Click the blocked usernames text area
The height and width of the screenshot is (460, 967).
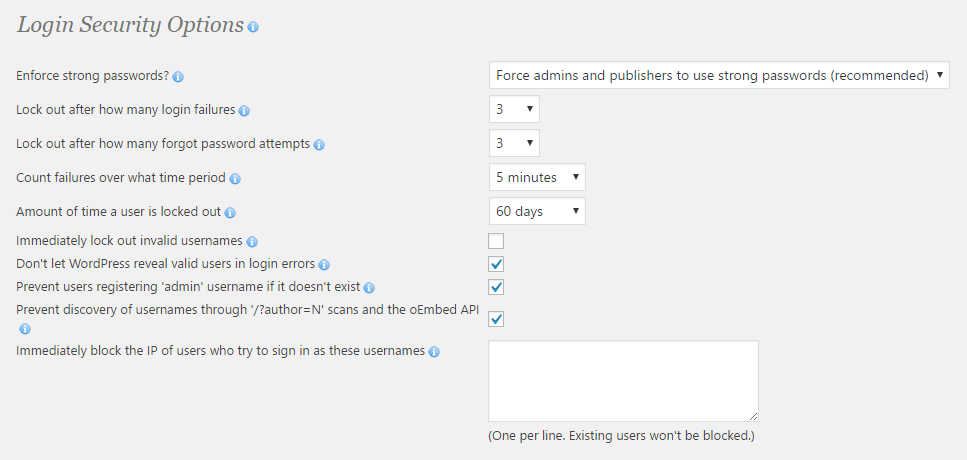point(623,380)
